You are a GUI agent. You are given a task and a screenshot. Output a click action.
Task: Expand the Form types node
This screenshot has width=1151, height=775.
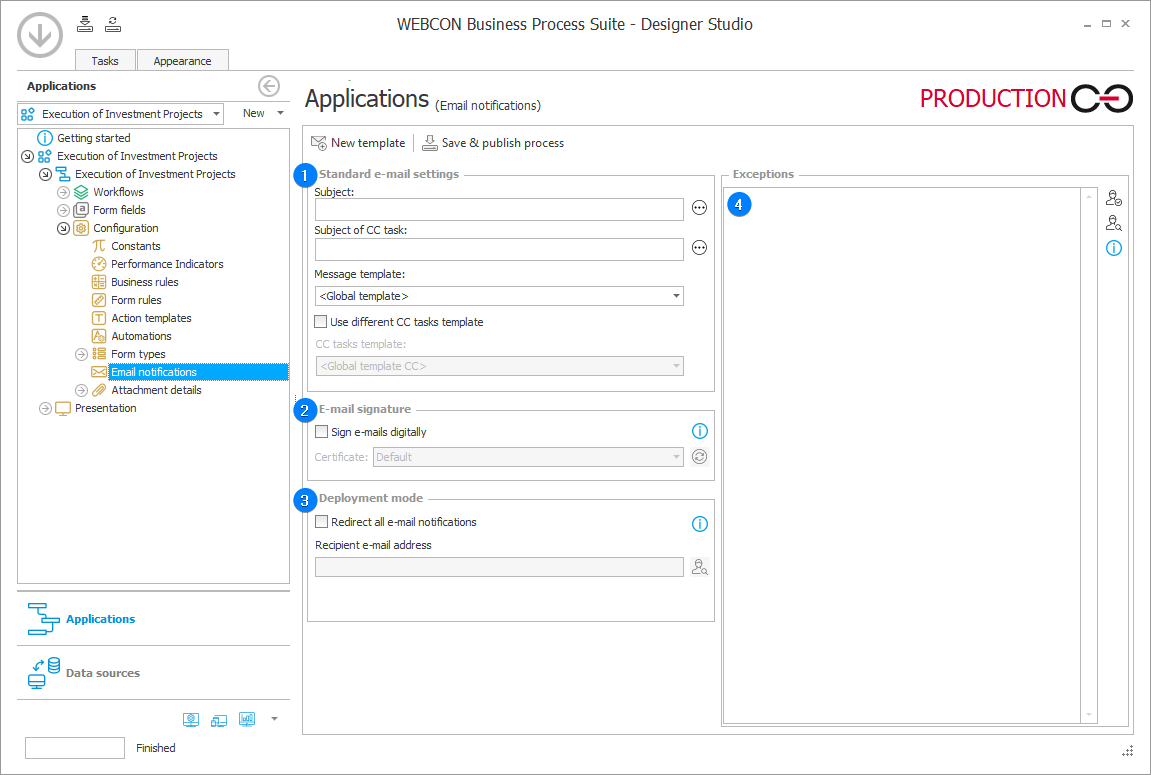(81, 354)
